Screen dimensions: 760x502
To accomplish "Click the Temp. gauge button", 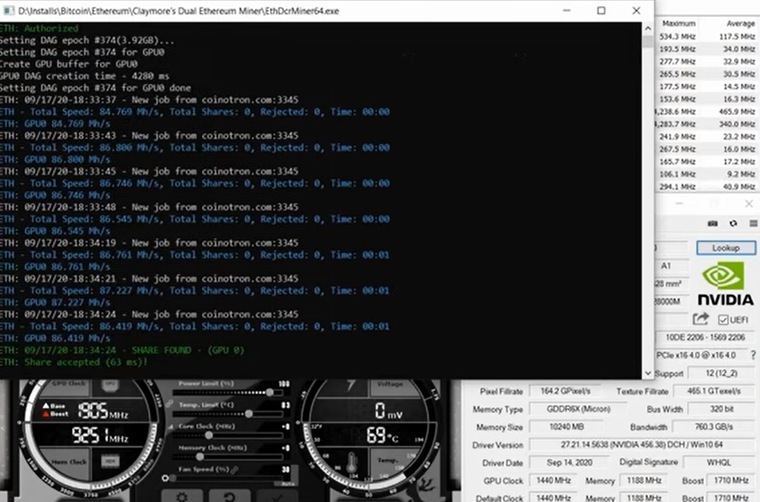I will 388,461.
